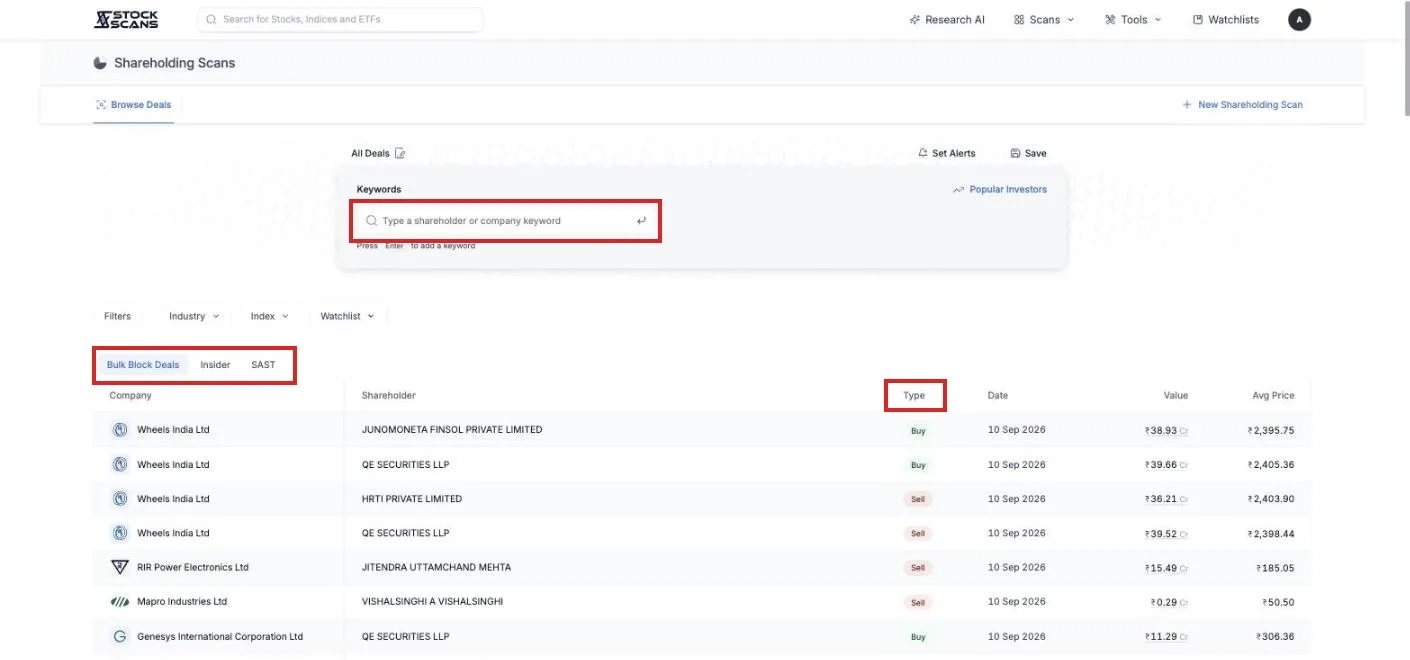The height and width of the screenshot is (660, 1410).
Task: Create a New Shareholding Scan
Action: click(x=1242, y=105)
